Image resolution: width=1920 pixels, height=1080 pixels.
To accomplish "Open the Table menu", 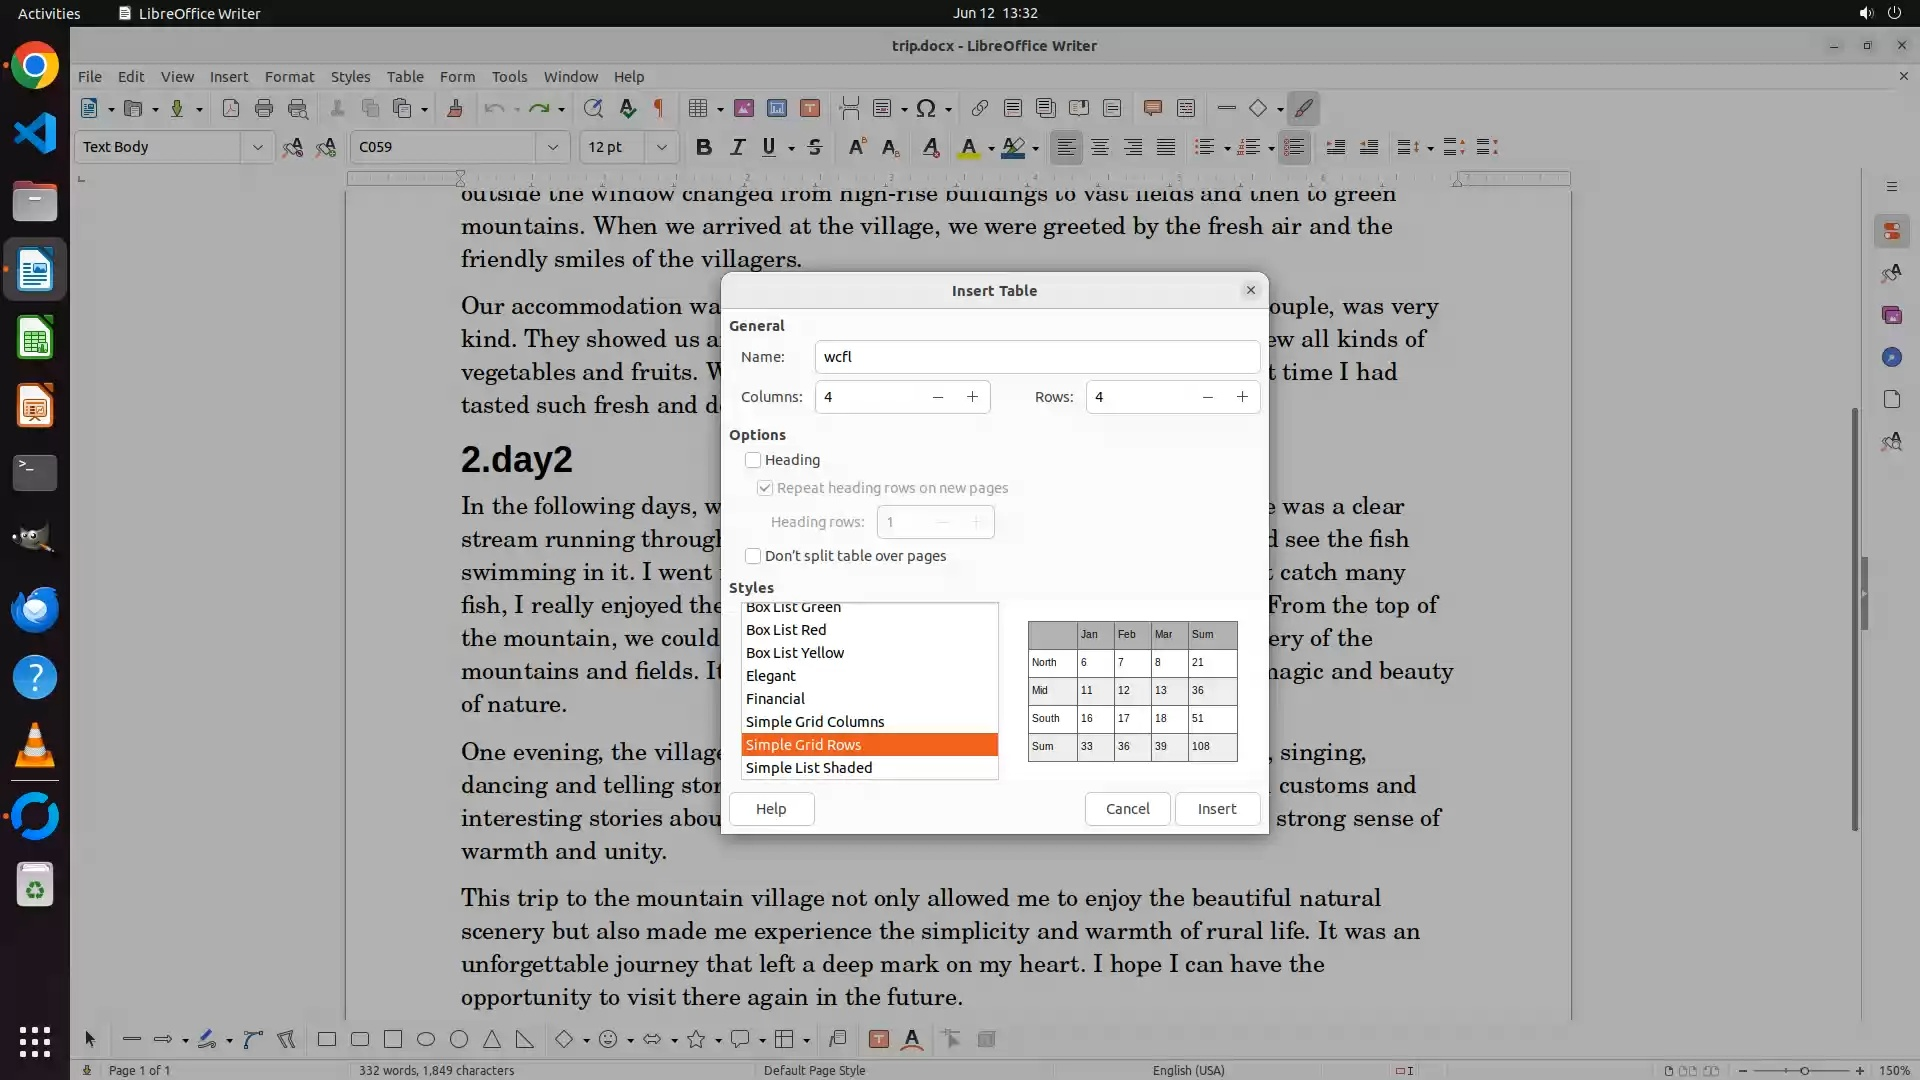I will [404, 77].
